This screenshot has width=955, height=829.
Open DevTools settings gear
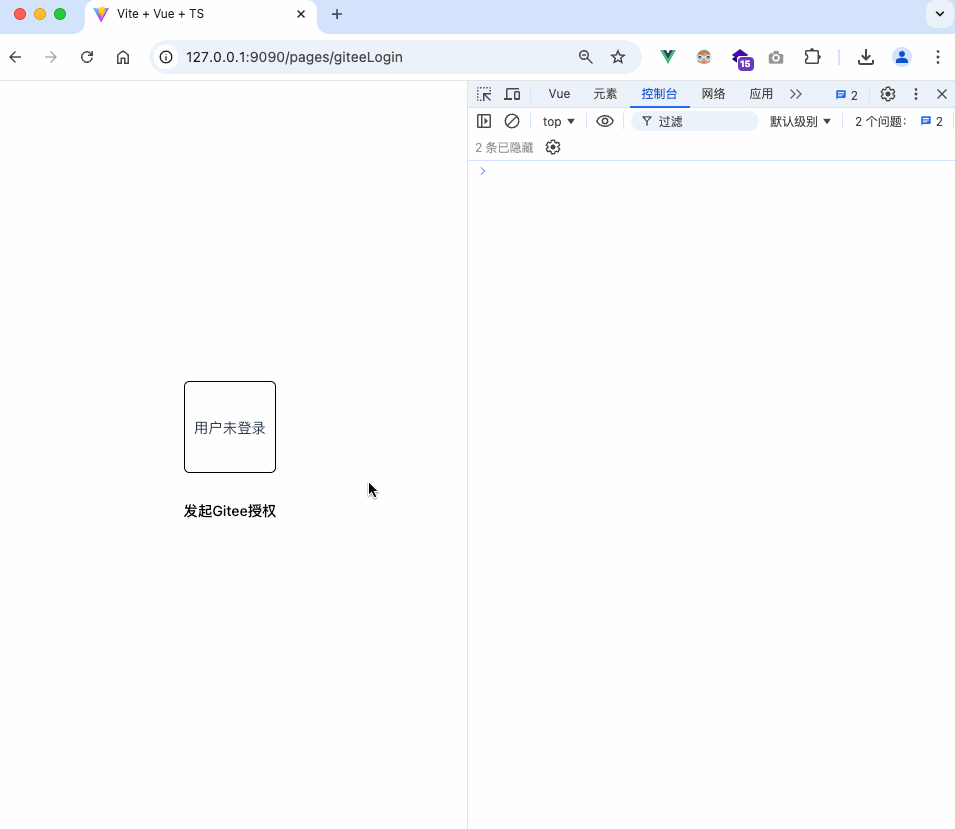click(887, 94)
